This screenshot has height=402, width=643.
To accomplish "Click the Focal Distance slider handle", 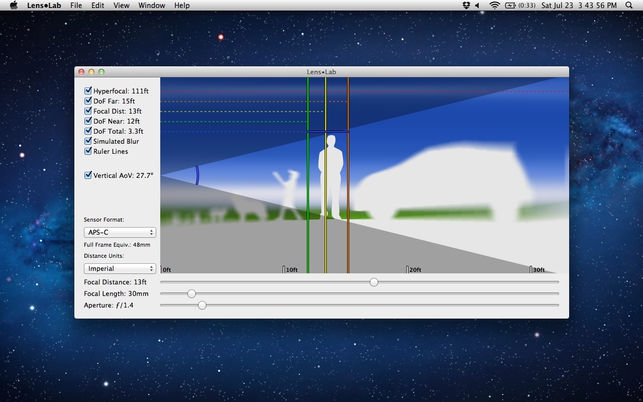I will pyautogui.click(x=374, y=282).
